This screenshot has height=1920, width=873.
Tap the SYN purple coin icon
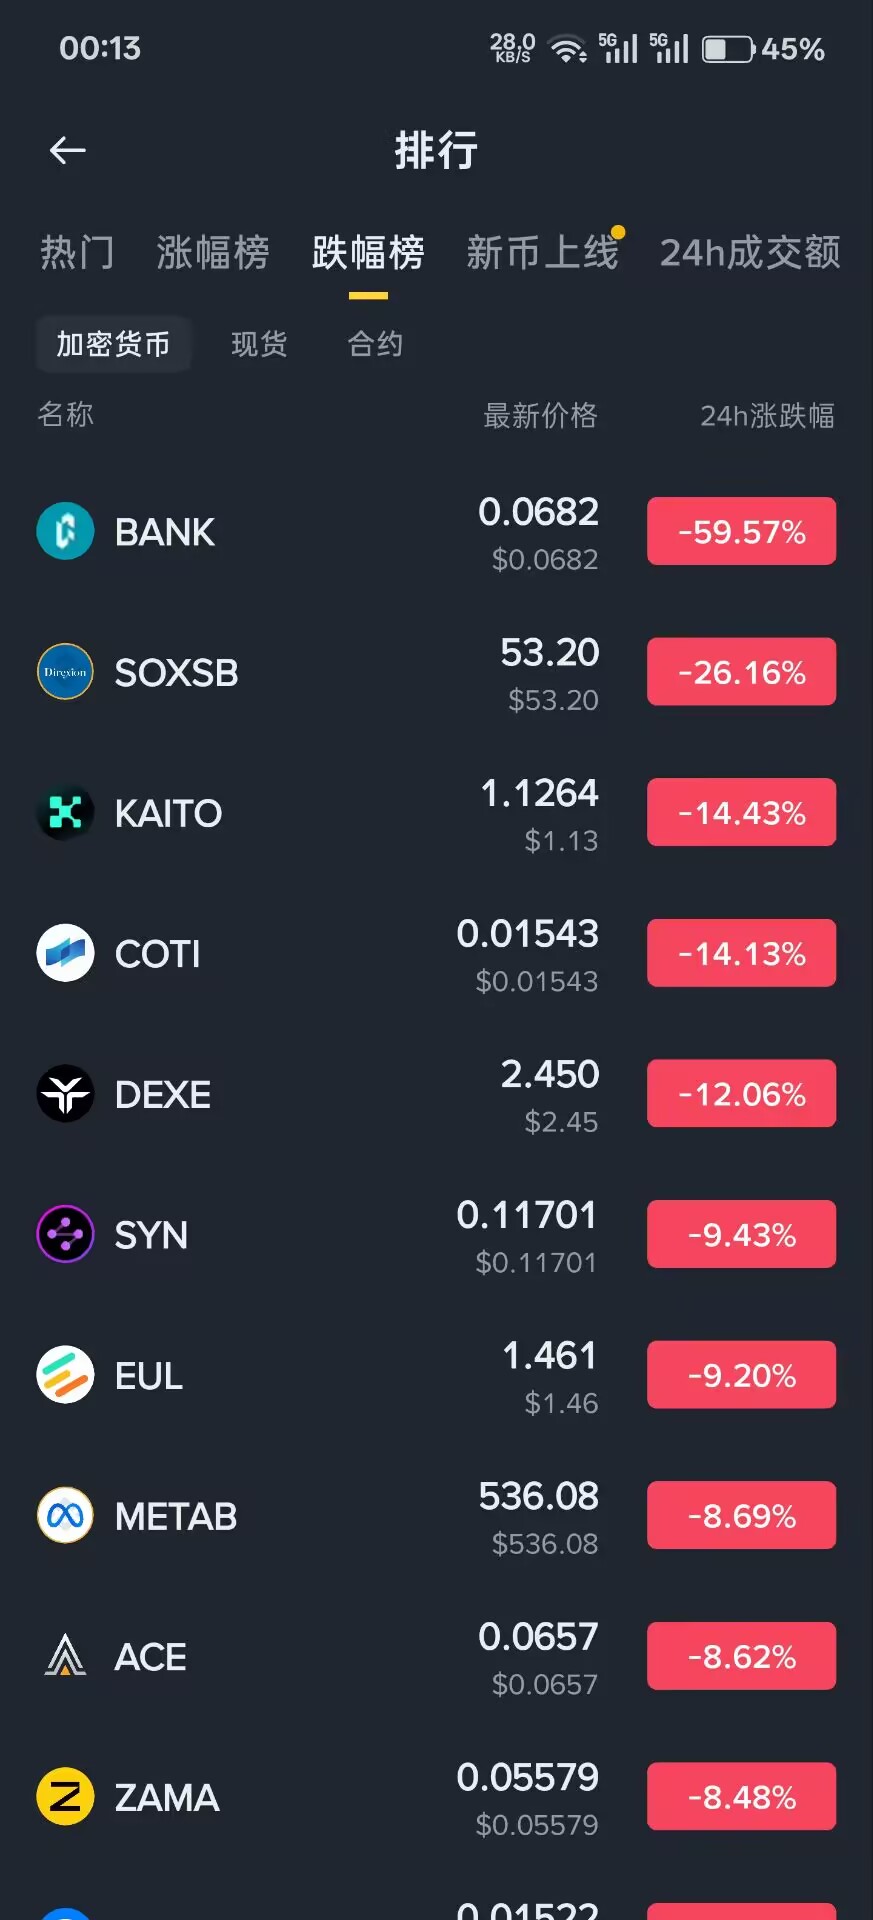[65, 1234]
